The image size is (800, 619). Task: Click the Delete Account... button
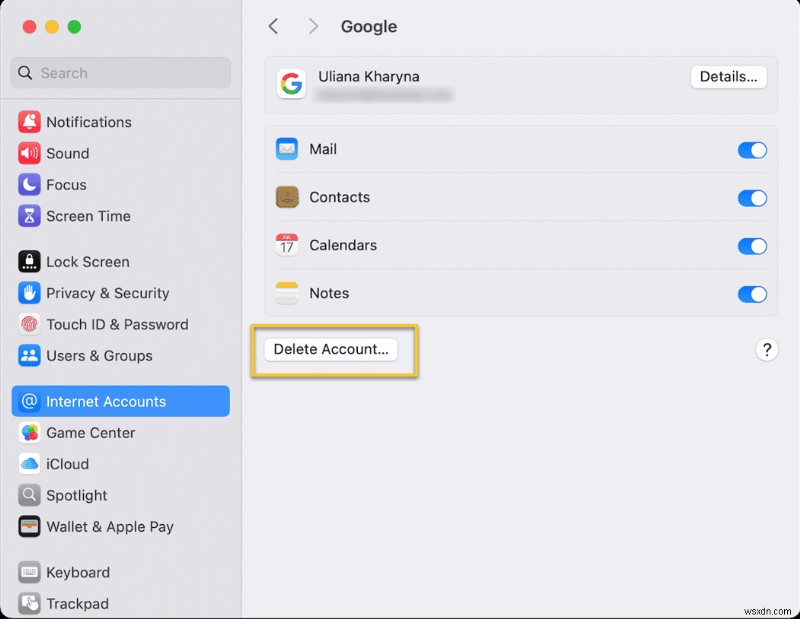coord(331,350)
